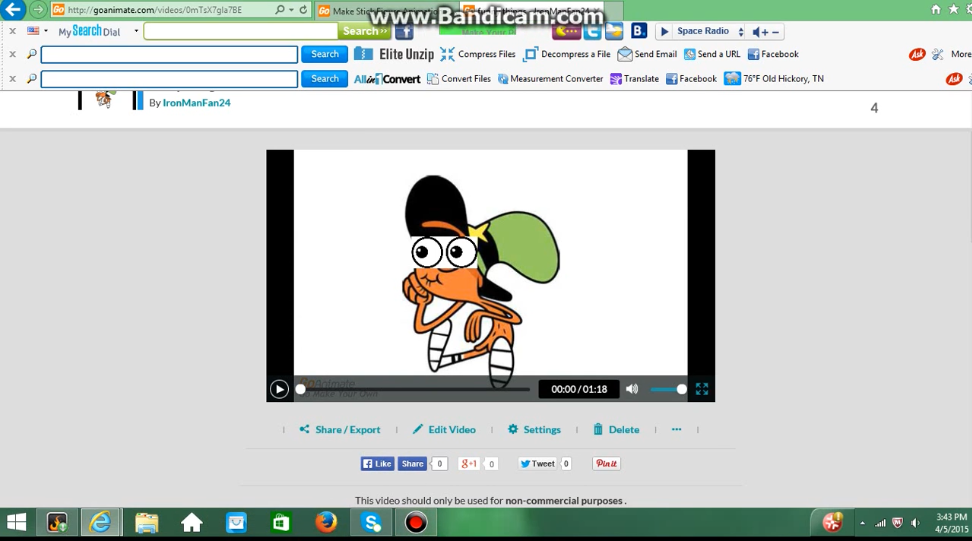Open the AllinOne Convert logo
This screenshot has width=972, height=541.
coord(387,79)
